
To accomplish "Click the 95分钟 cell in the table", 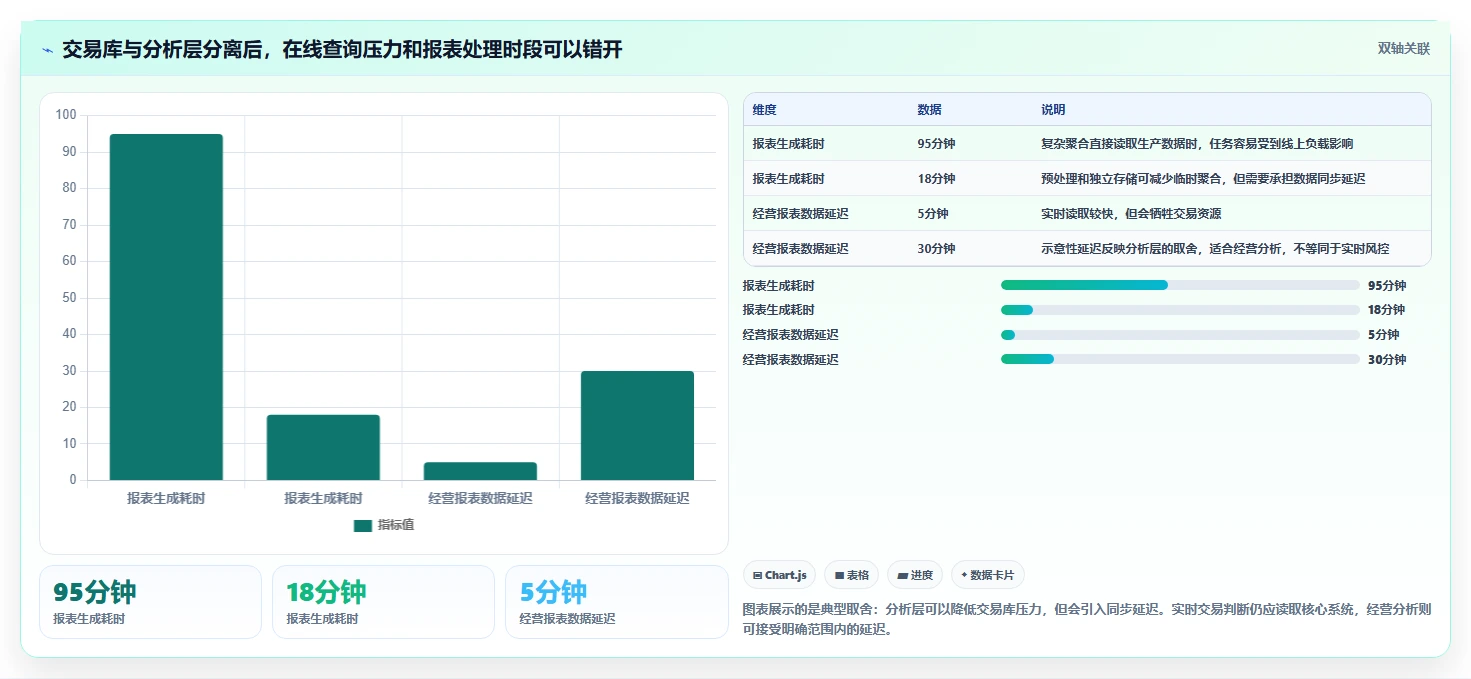I will coord(936,144).
